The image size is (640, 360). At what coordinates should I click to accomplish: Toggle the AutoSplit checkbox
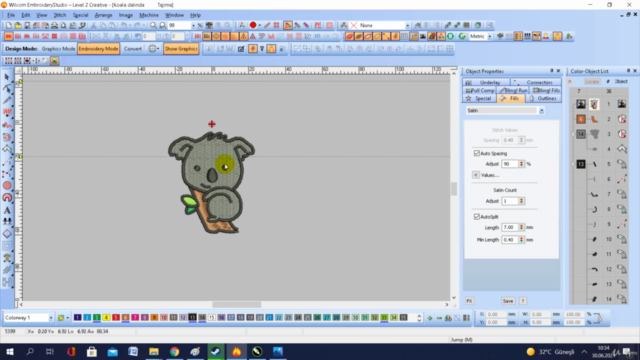(x=476, y=216)
